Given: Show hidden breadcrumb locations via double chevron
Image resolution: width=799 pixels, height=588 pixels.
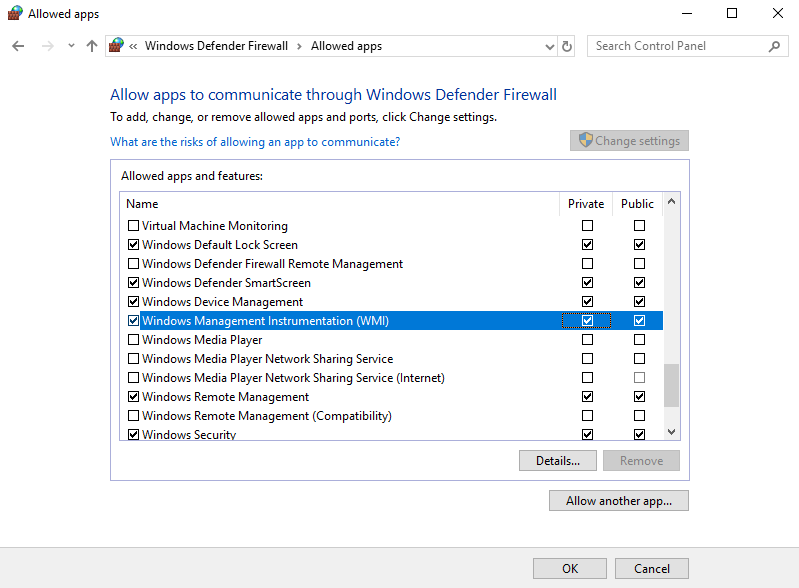Looking at the screenshot, I should click(133, 46).
